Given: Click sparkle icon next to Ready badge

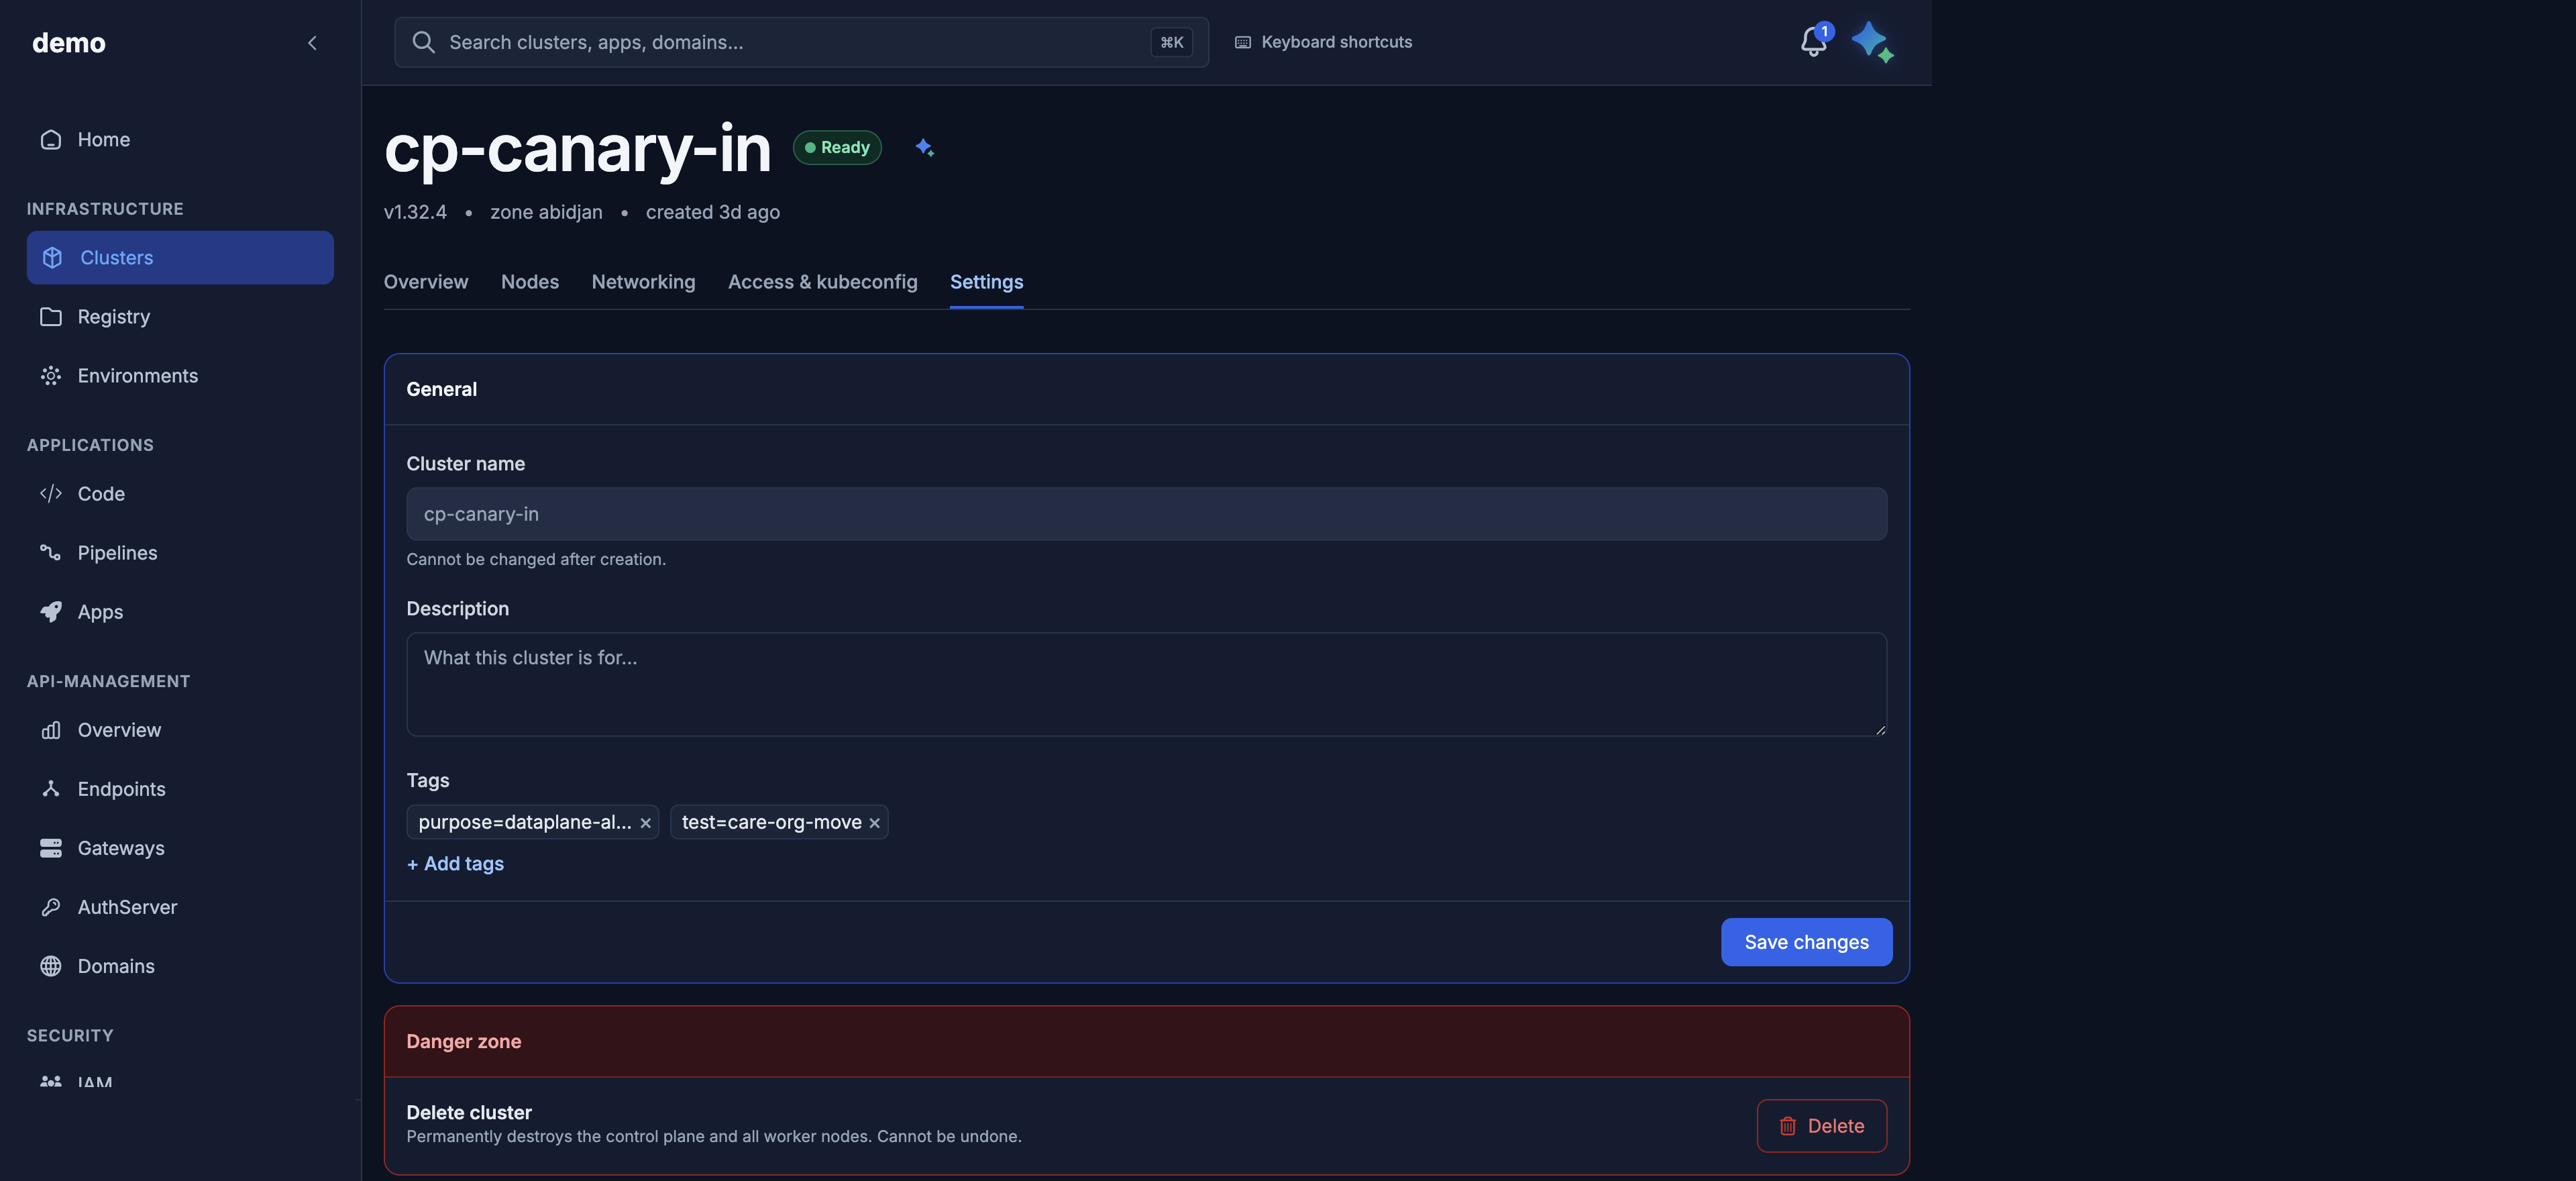Looking at the screenshot, I should [924, 148].
